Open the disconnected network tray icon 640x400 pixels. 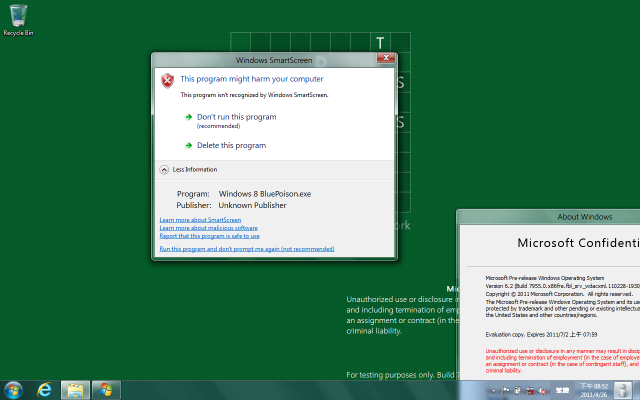(530, 391)
